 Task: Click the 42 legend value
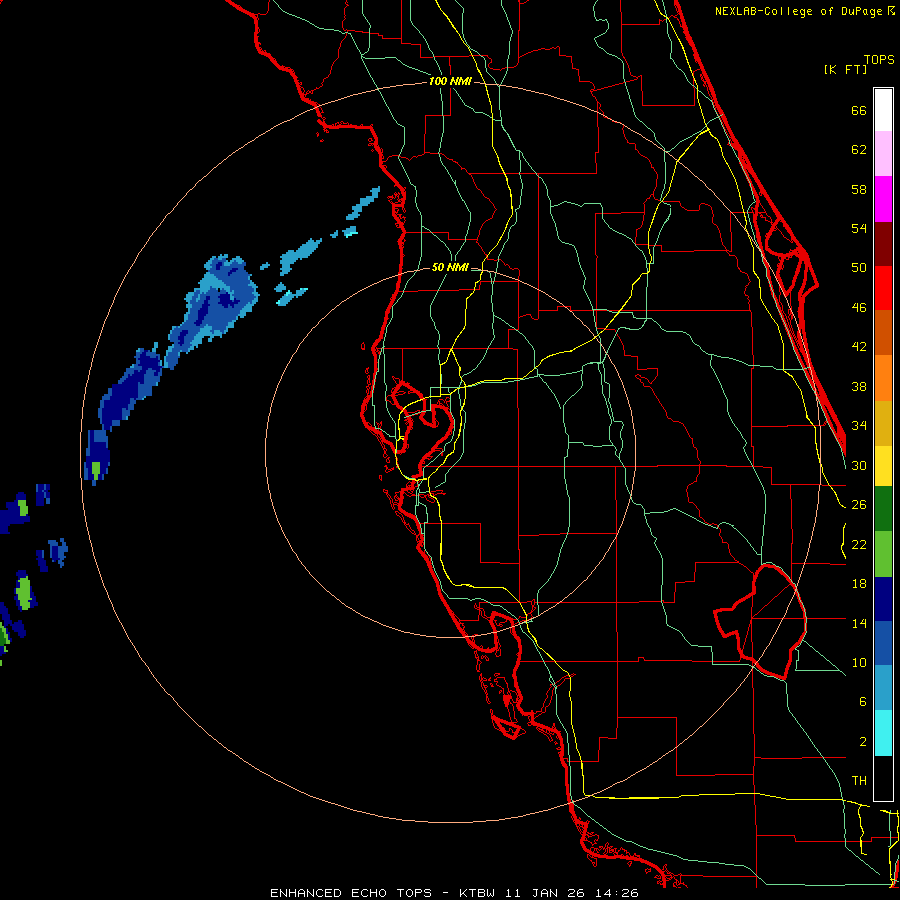pos(859,347)
